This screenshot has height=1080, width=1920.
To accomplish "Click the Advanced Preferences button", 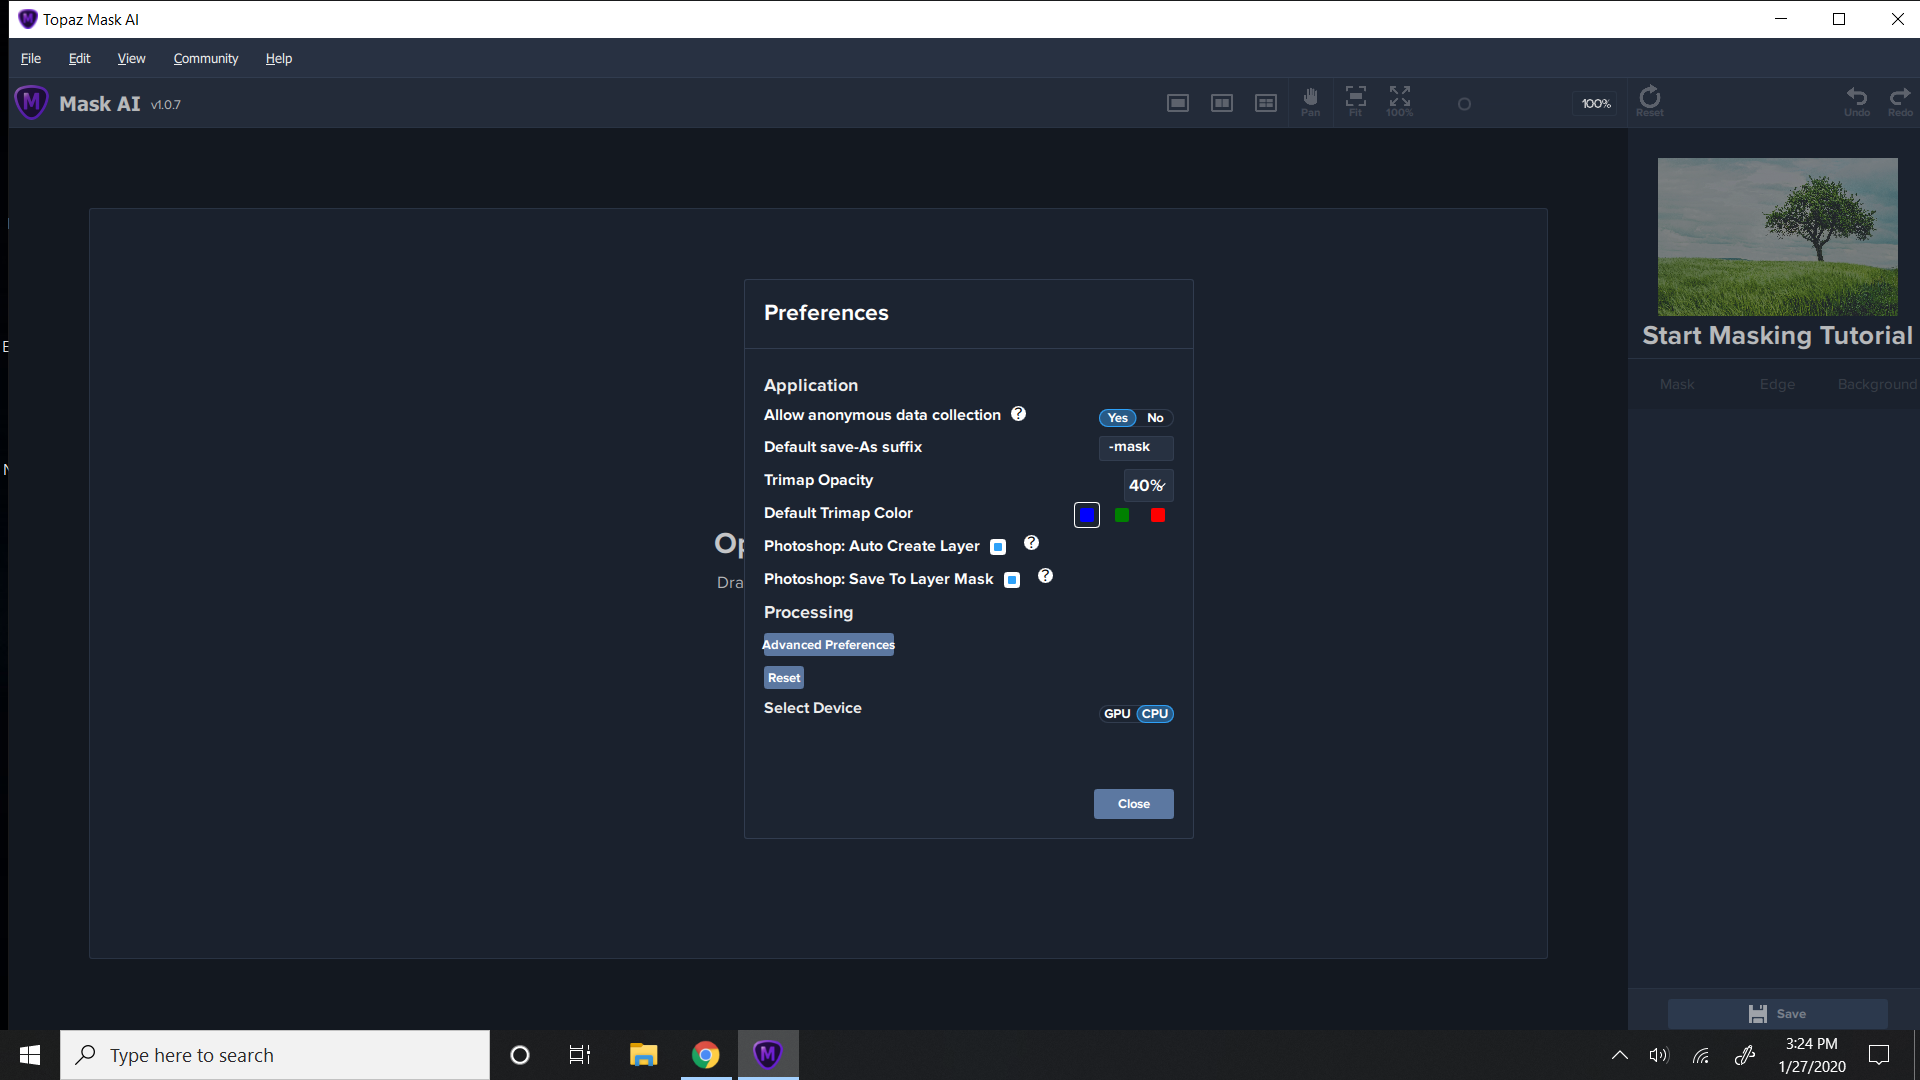I will (828, 645).
